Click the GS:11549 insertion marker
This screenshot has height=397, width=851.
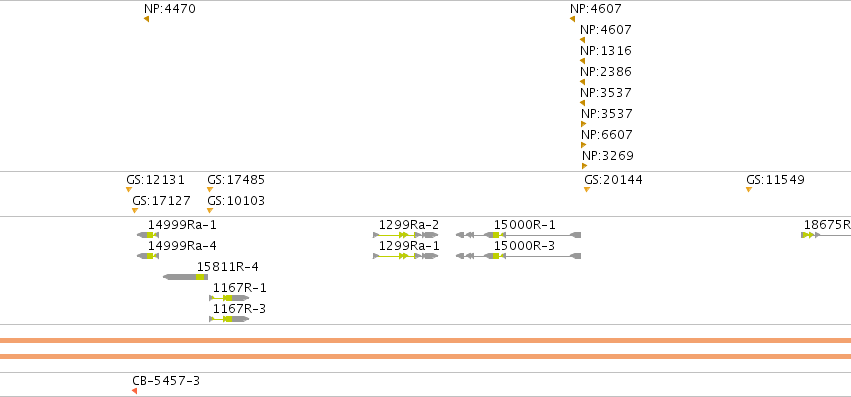click(x=749, y=190)
